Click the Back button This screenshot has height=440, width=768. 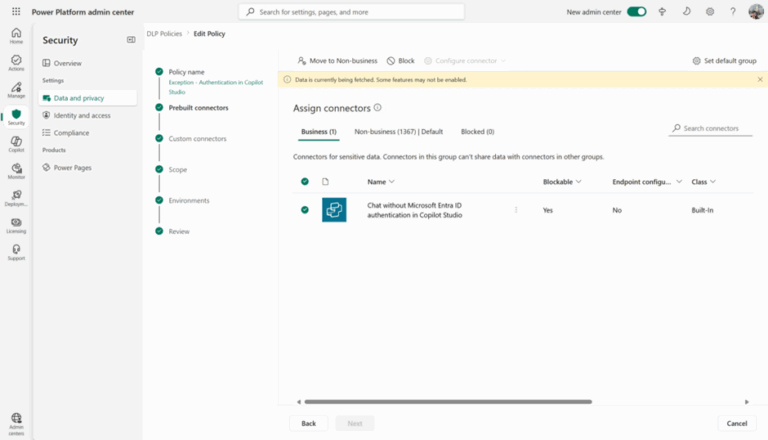click(x=309, y=423)
